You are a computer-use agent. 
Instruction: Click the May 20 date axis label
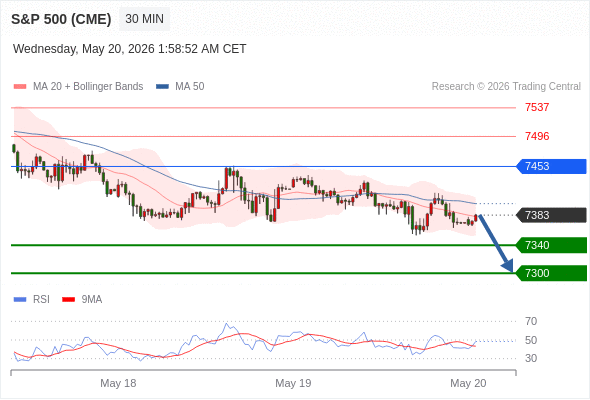pos(468,383)
